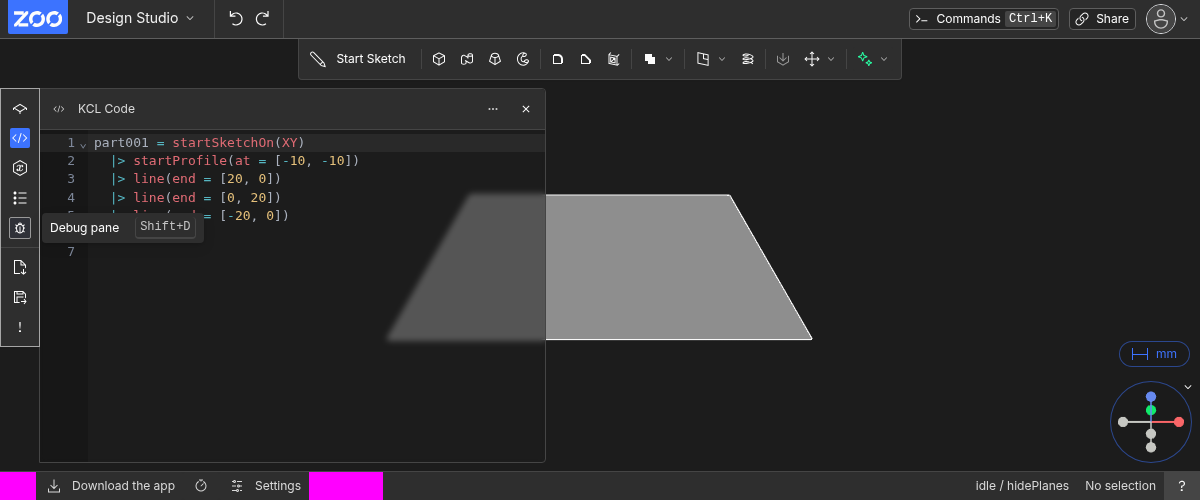
Task: Click the mm units indicator
Action: (x=1154, y=354)
